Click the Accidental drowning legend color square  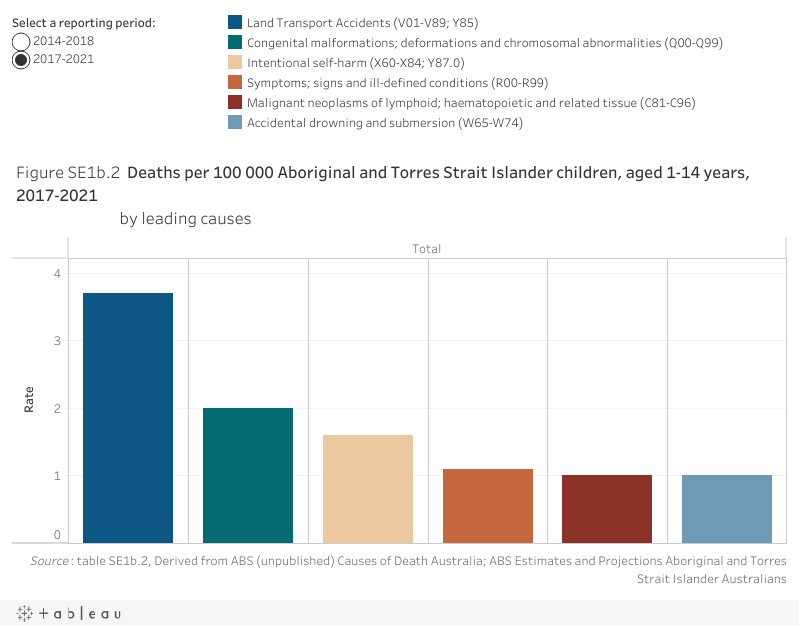tap(235, 123)
